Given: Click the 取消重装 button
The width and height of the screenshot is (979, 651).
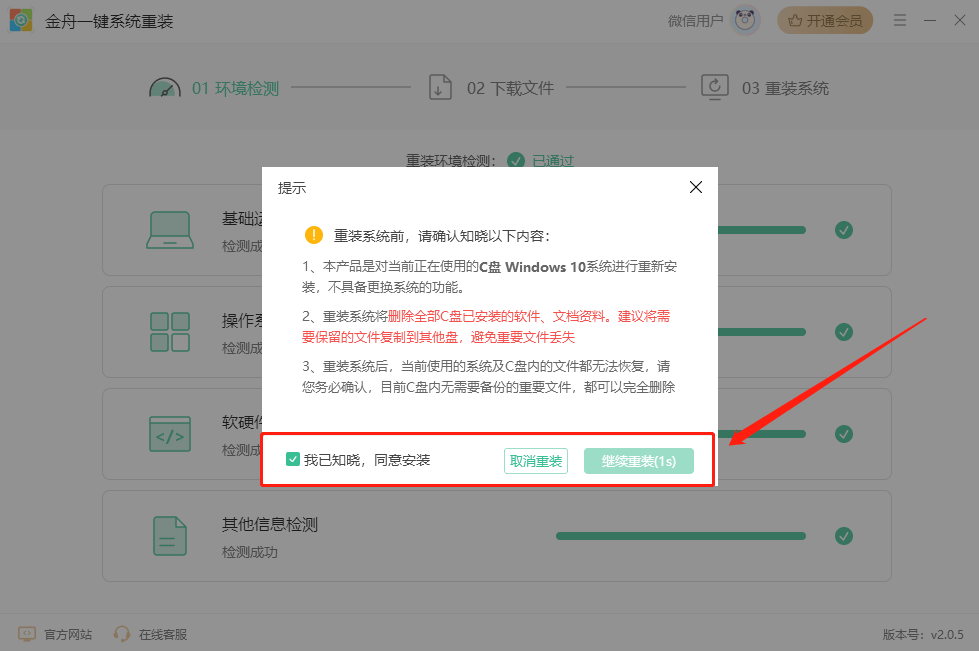Looking at the screenshot, I should (536, 461).
